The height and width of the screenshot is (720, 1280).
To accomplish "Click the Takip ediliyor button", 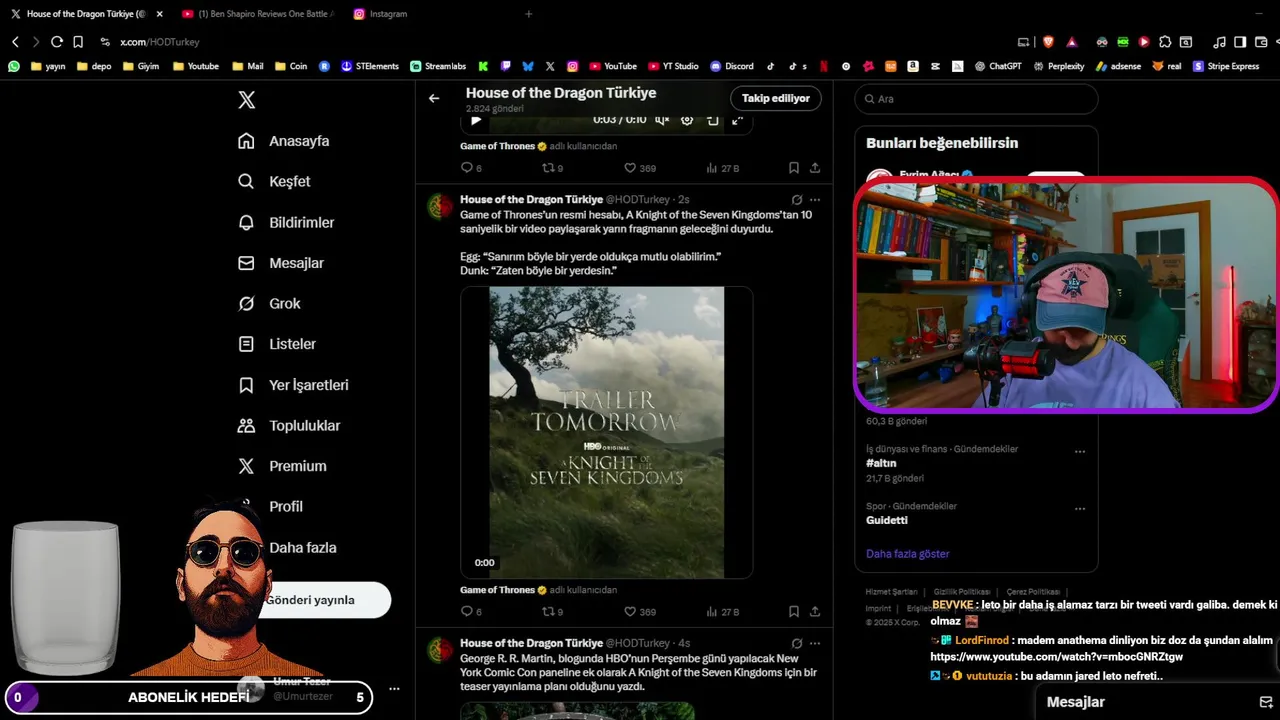I will tap(776, 98).
